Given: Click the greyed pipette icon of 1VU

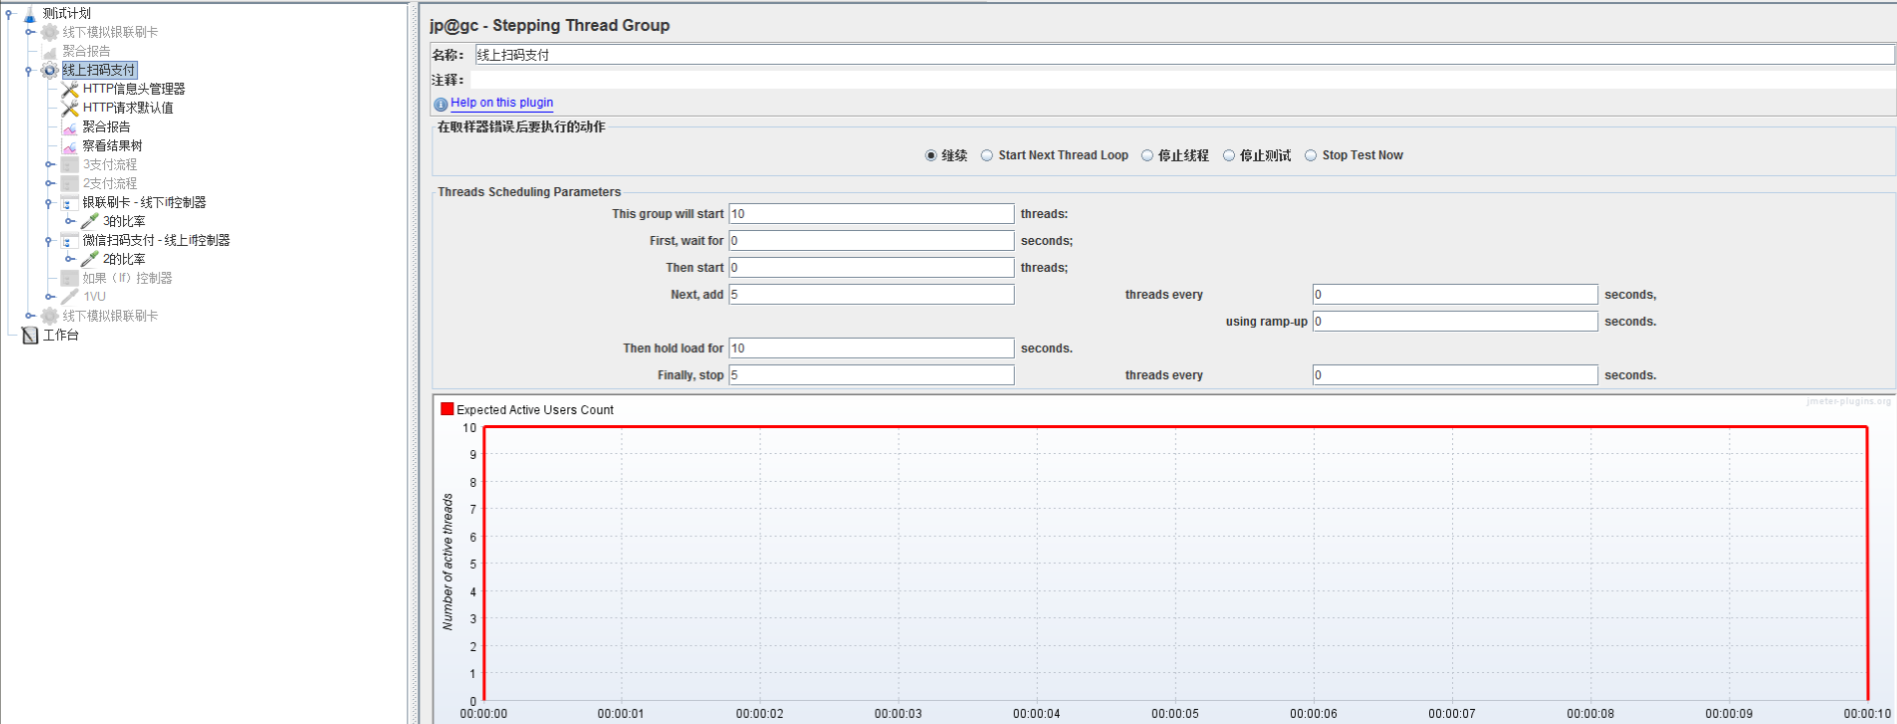Looking at the screenshot, I should click(x=70, y=297).
